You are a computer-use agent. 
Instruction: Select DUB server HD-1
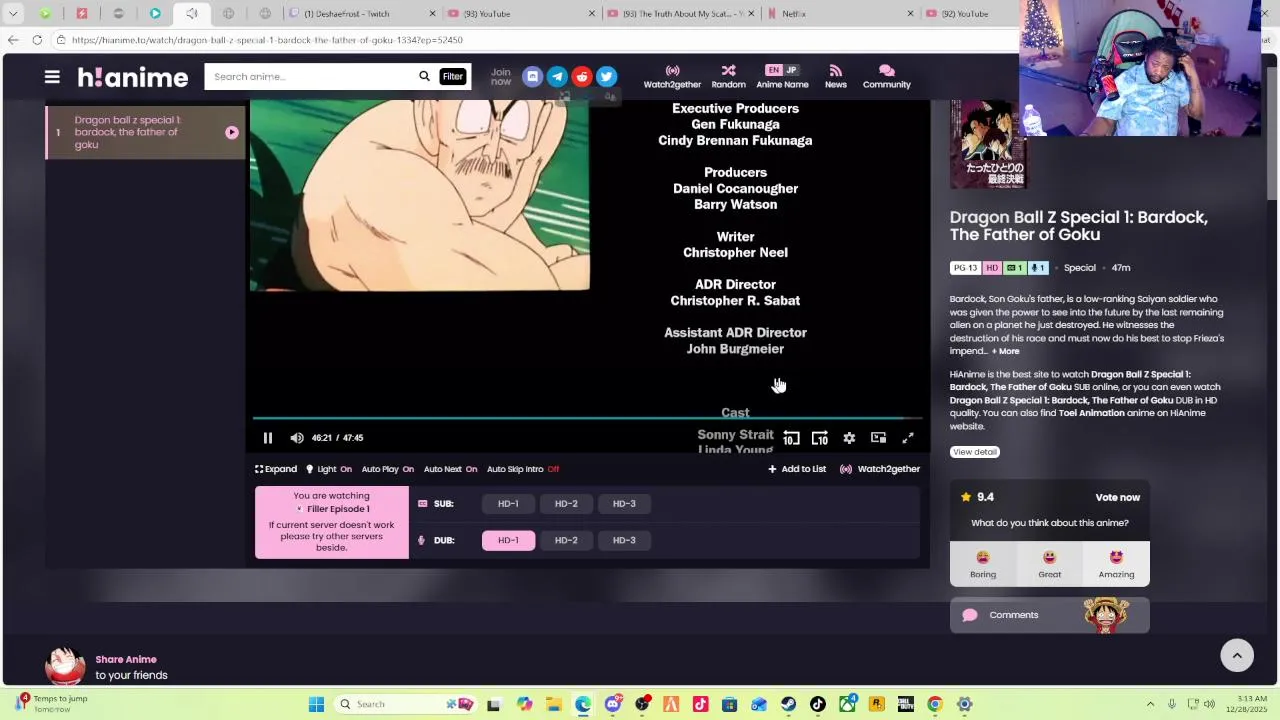(508, 540)
